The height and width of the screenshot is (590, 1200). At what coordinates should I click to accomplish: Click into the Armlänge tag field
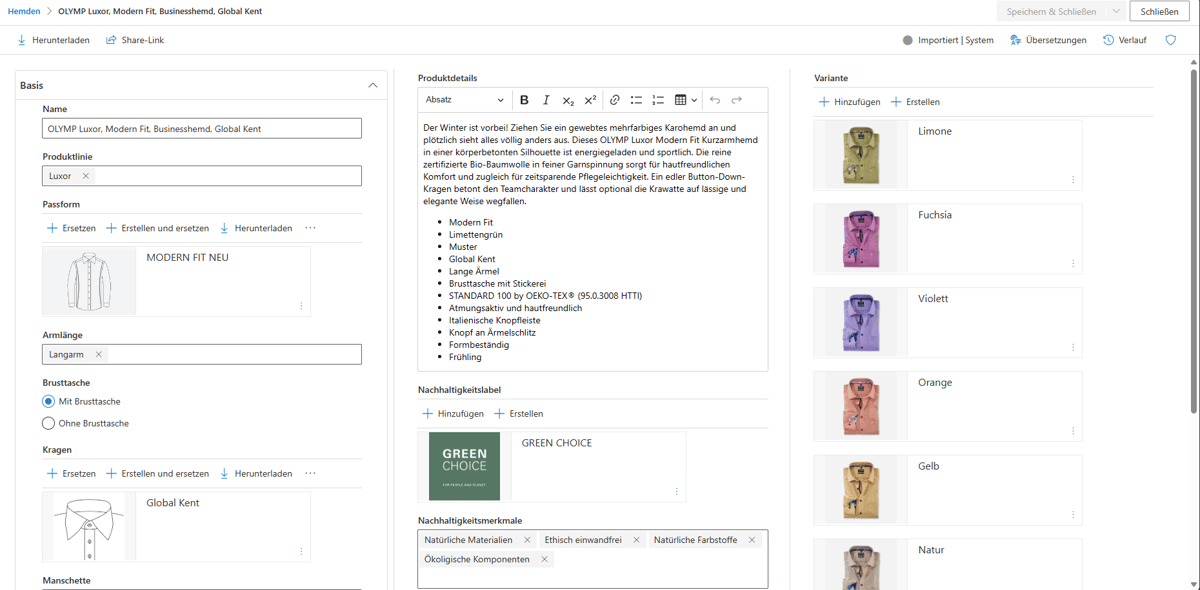coord(202,354)
